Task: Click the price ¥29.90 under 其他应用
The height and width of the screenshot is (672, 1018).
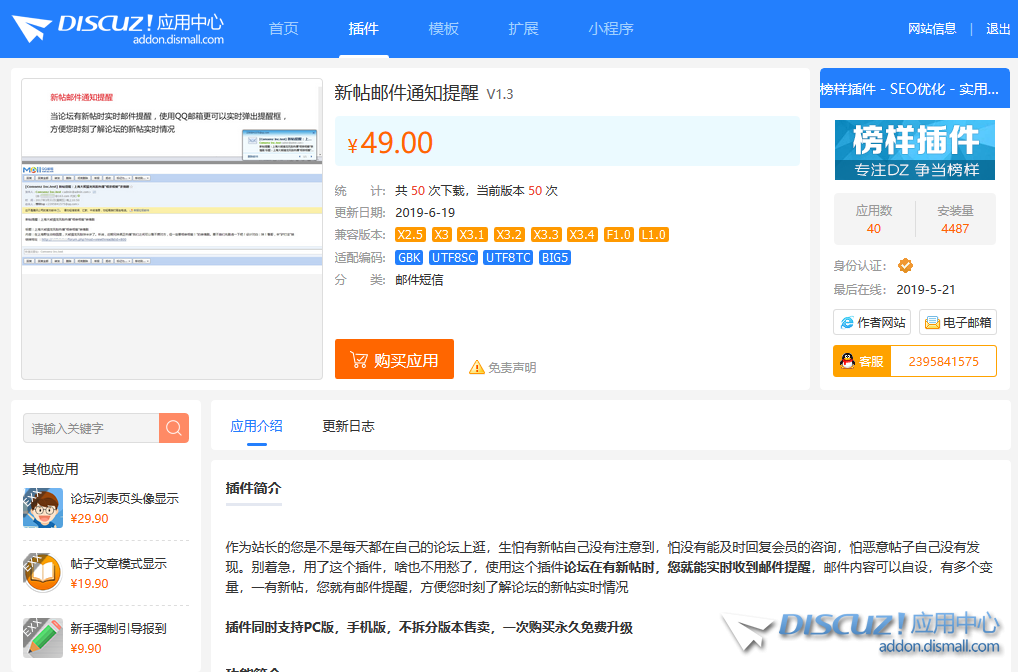Action: pyautogui.click(x=89, y=519)
